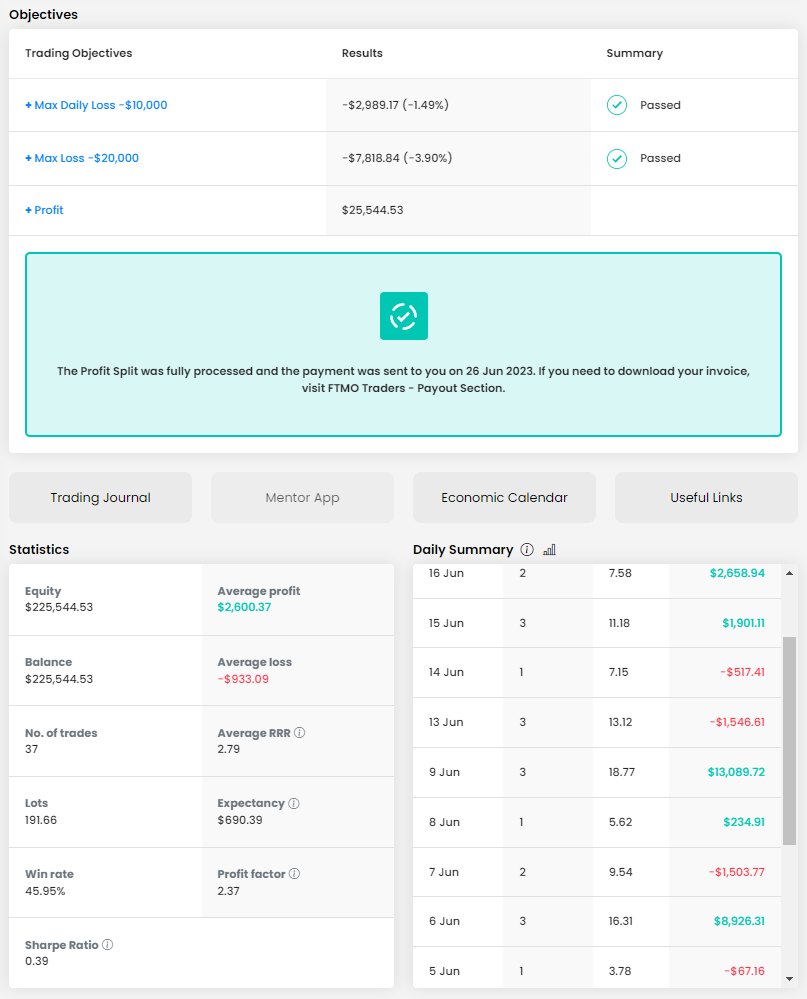This screenshot has width=807, height=999.
Task: Select the 13 Jun daily summary row
Action: 597,722
